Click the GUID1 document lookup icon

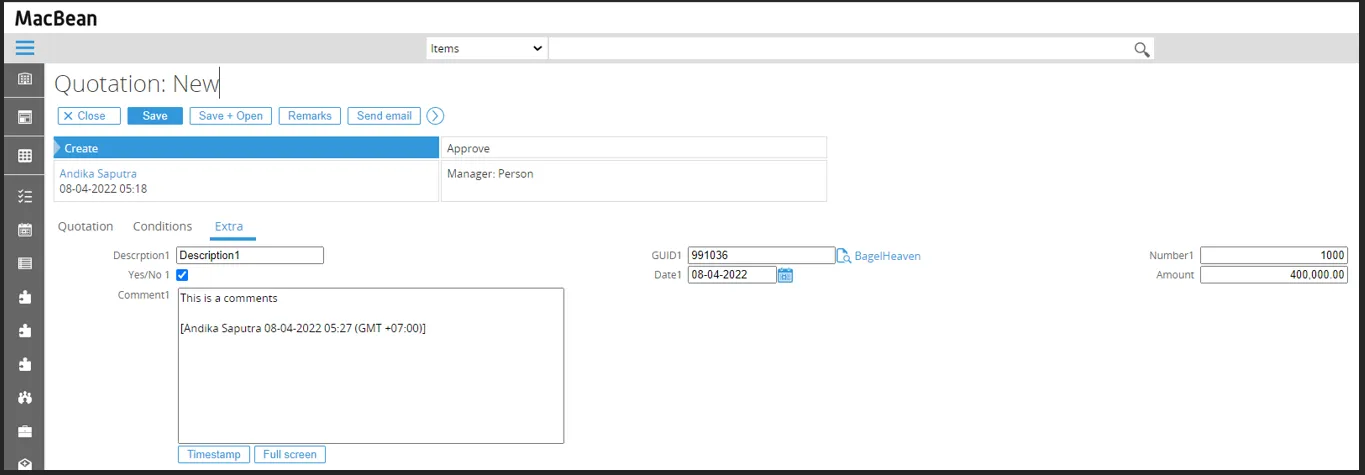pos(843,256)
